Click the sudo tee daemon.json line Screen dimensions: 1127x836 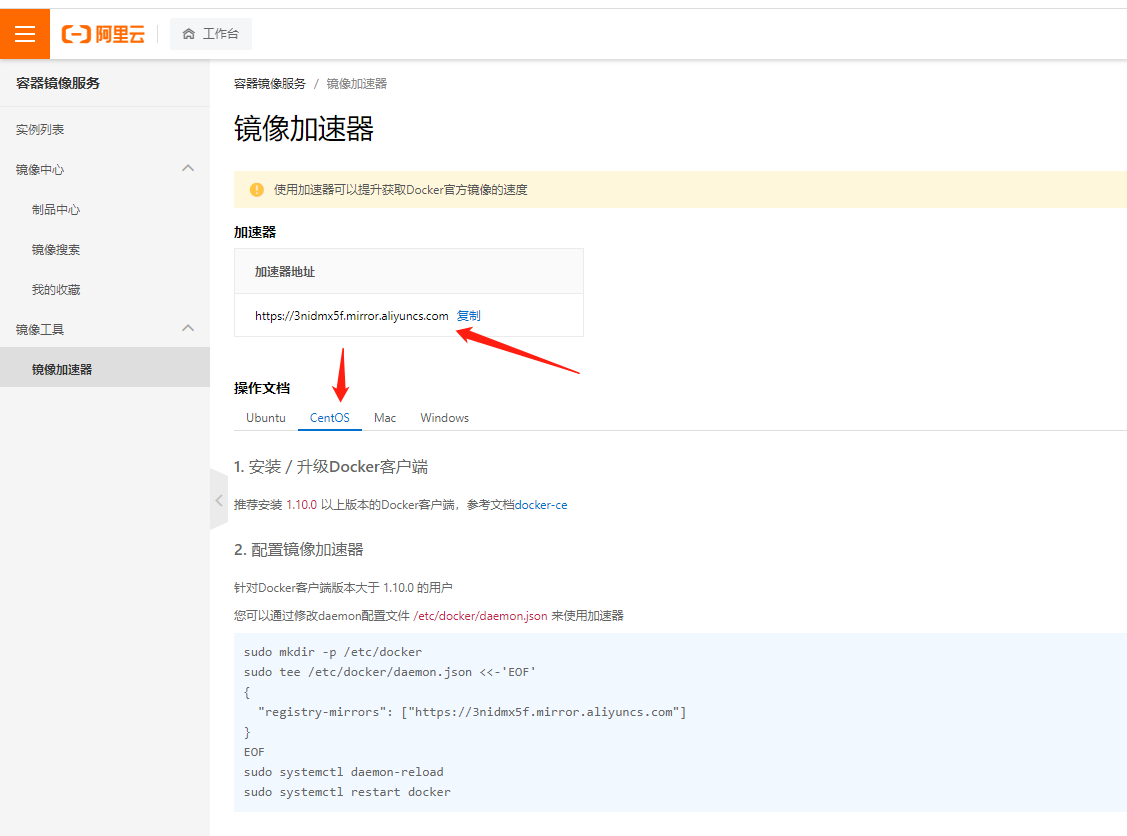point(390,672)
